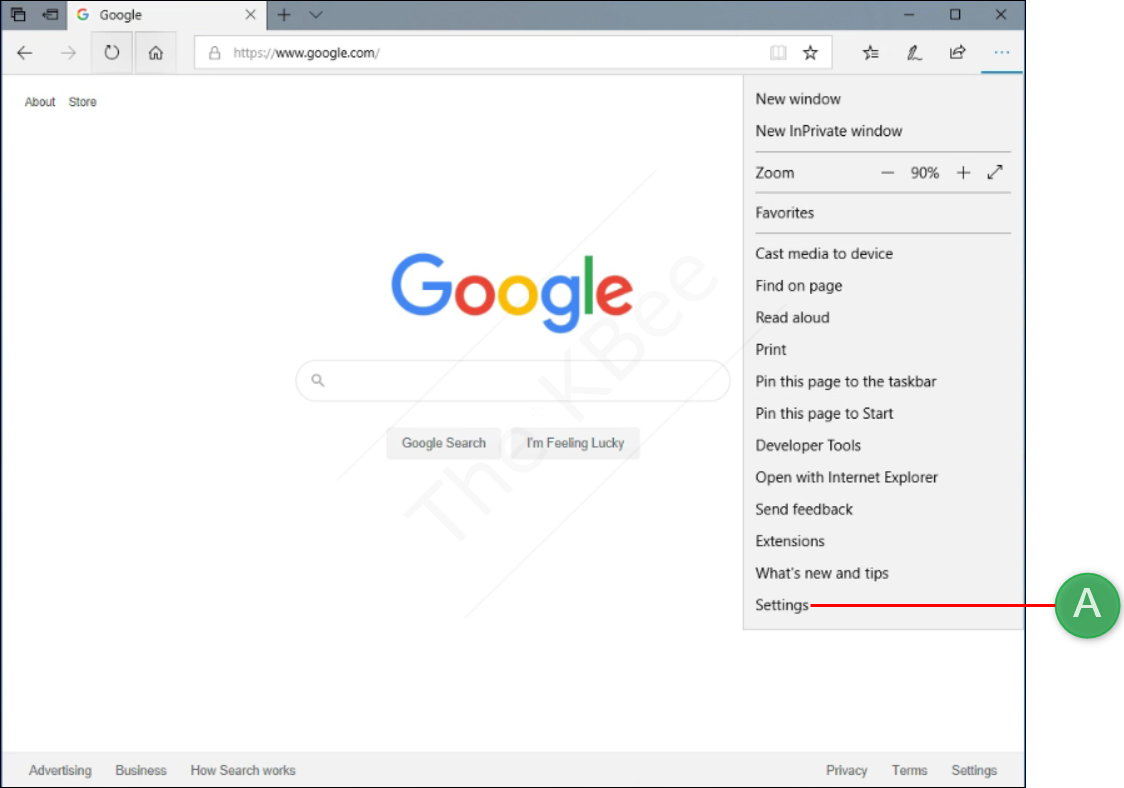The height and width of the screenshot is (788, 1124).
Task: Select What's new and tips
Action: pyautogui.click(x=821, y=574)
